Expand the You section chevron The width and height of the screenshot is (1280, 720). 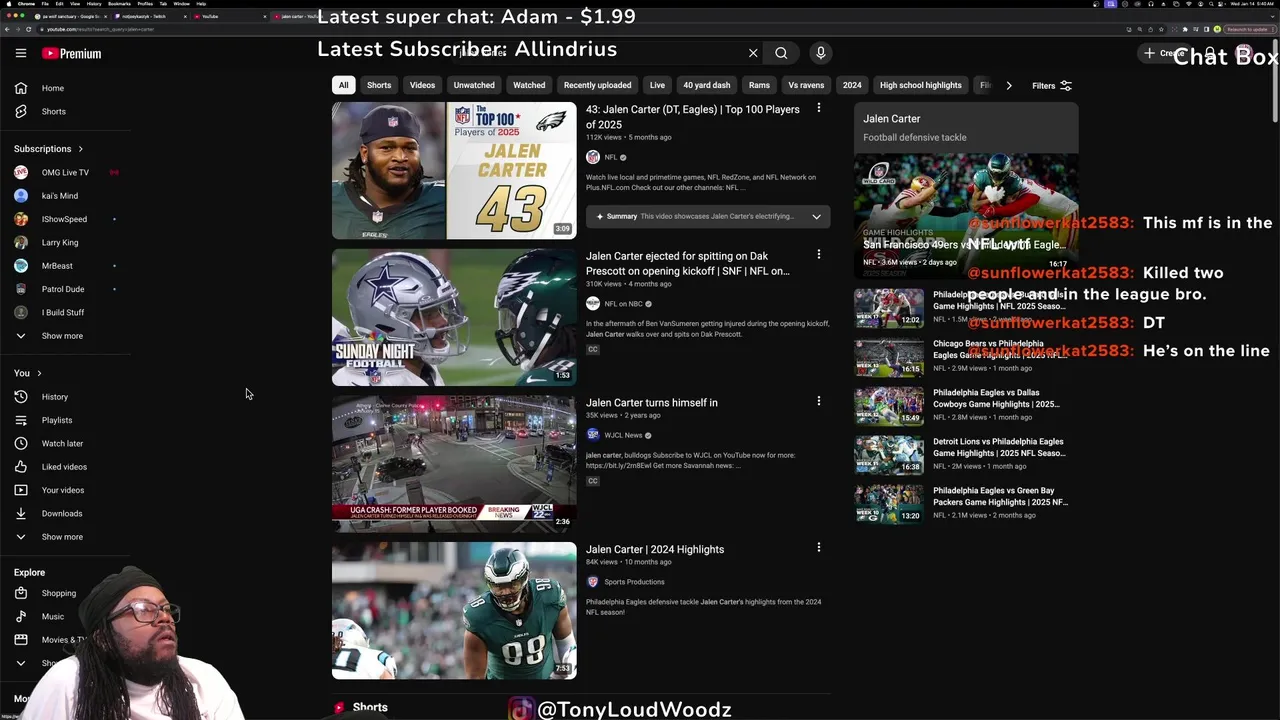tap(39, 373)
